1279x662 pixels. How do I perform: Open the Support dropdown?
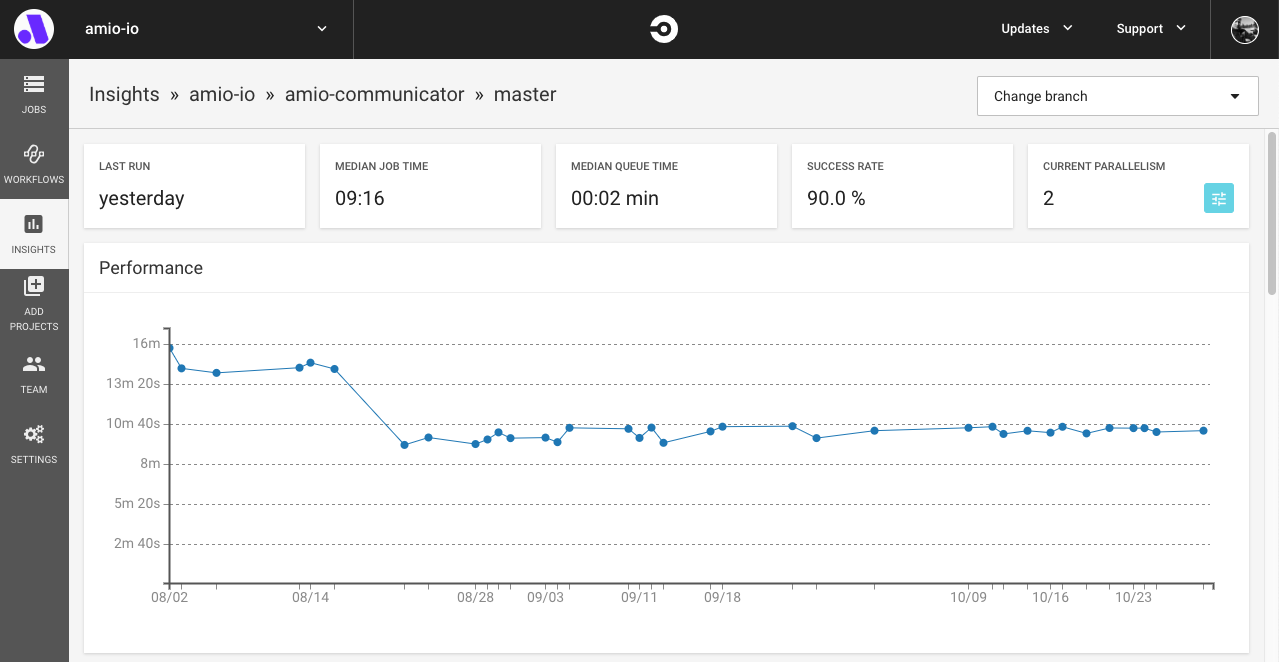click(1151, 29)
